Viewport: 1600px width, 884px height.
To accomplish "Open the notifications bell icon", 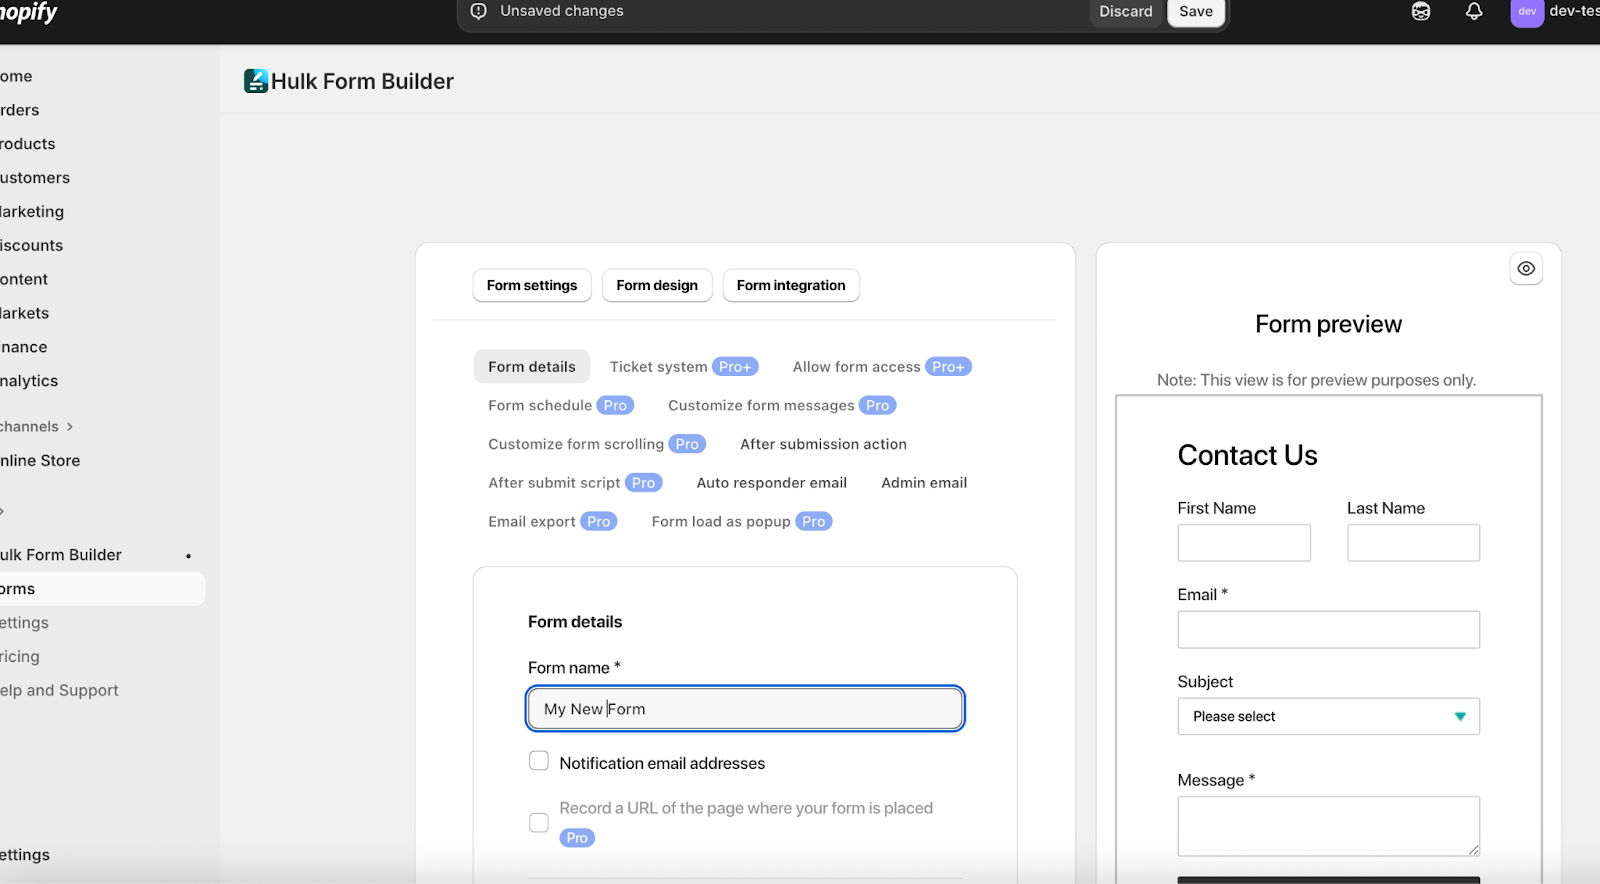I will coord(1474,11).
